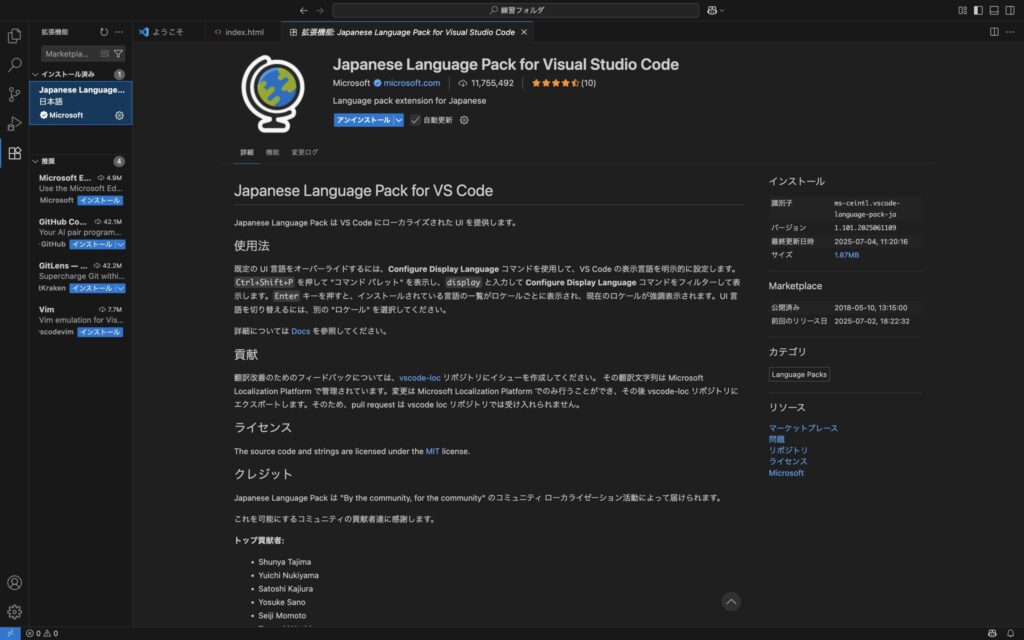The image size is (1024, 640).
Task: Open the Run and Debug view
Action: [14, 123]
